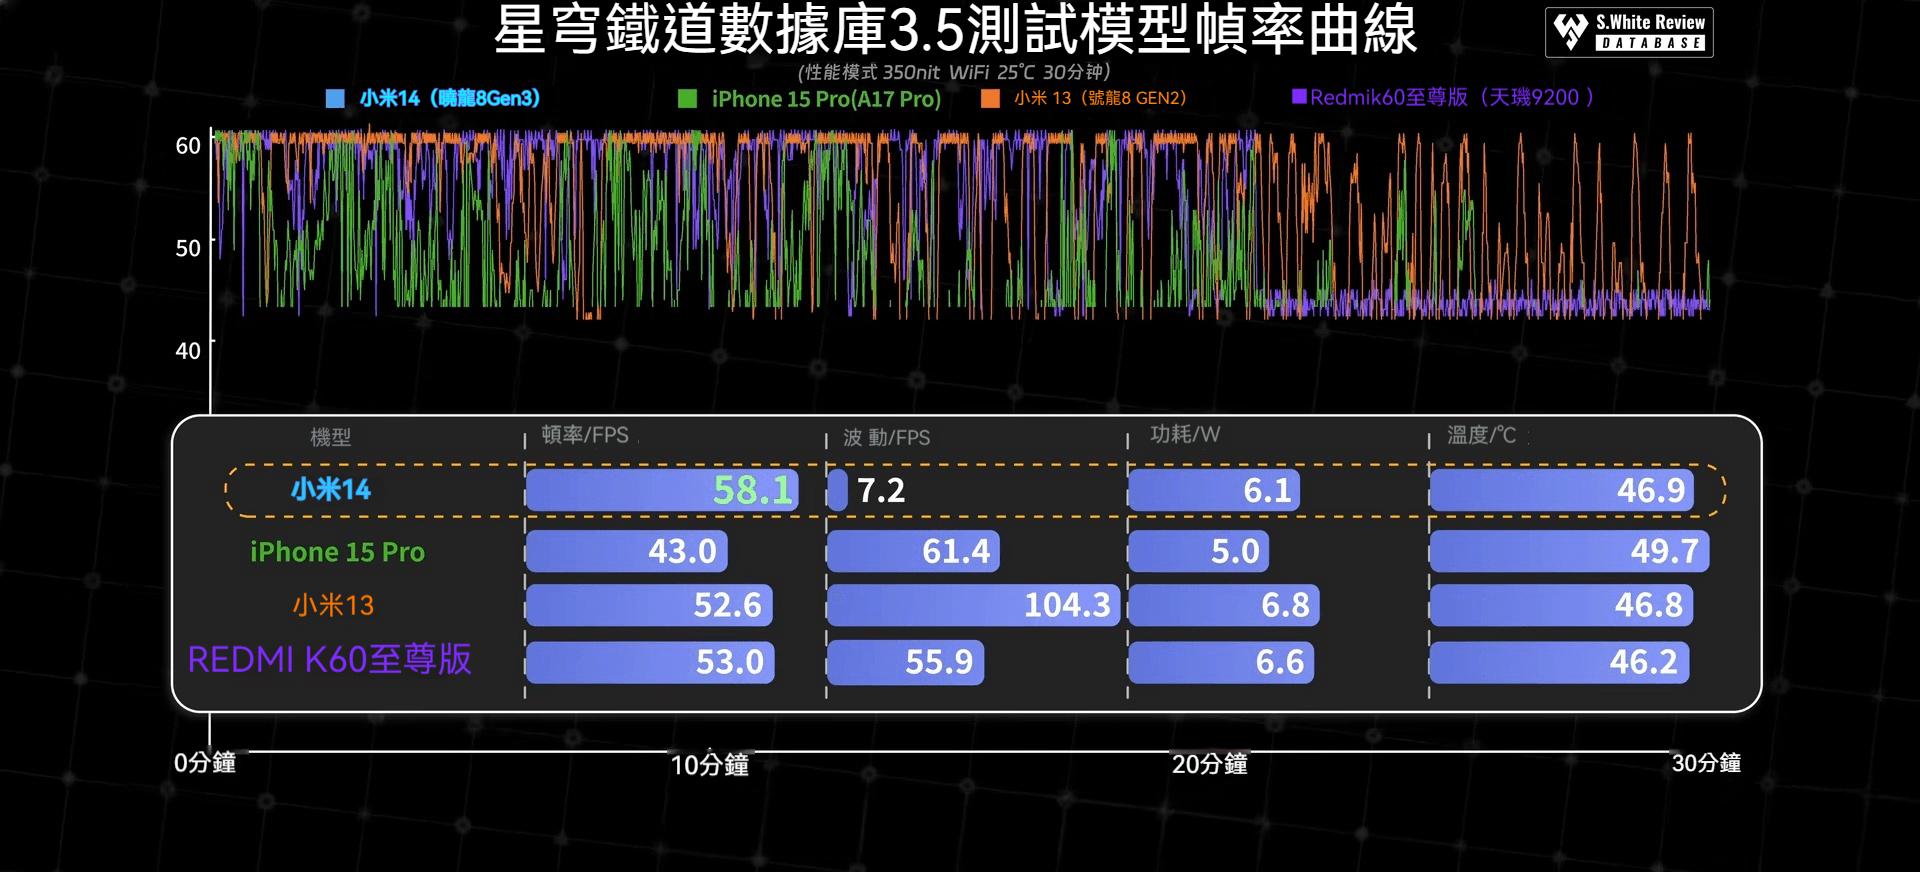Image resolution: width=1920 pixels, height=872 pixels.
Task: Select the 小米13 row label
Action: coord(333,605)
